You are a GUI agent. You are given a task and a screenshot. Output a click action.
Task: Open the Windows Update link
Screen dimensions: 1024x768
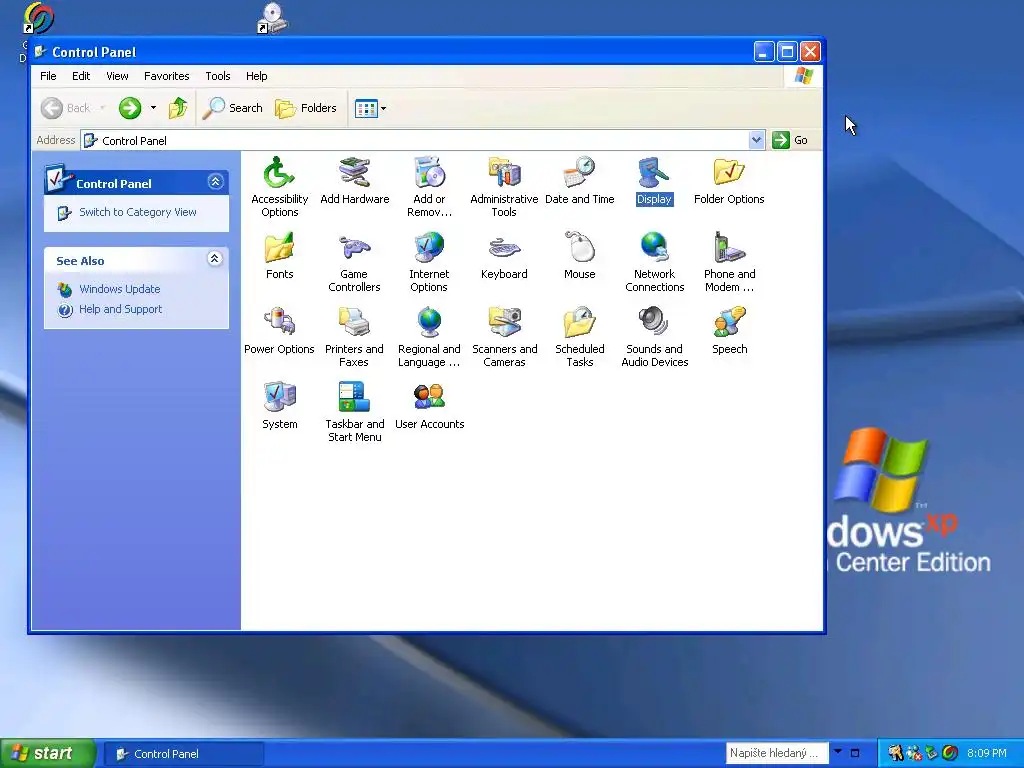click(x=120, y=289)
